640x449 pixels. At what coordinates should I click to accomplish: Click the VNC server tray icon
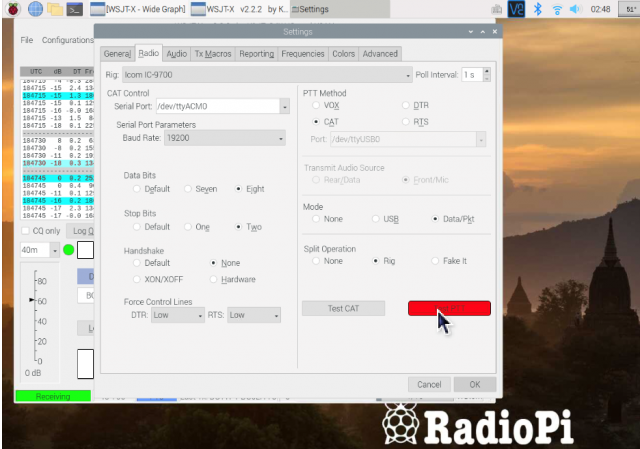coord(516,9)
